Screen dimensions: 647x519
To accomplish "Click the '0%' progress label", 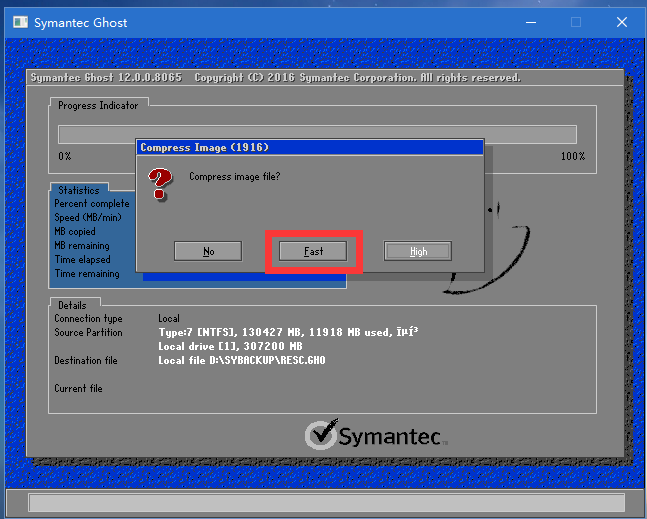I will click(x=65, y=156).
